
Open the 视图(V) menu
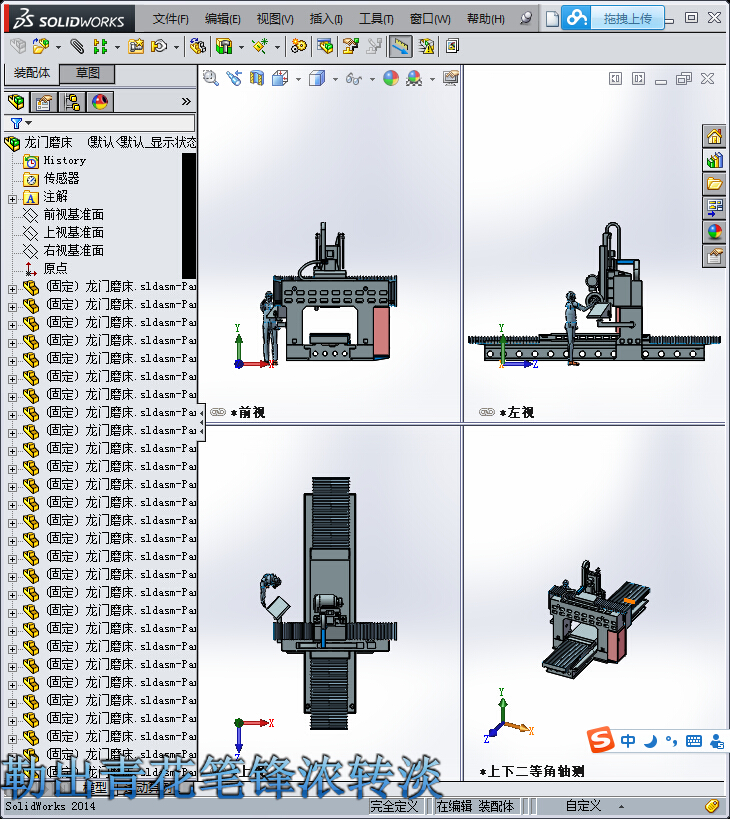[x=275, y=19]
